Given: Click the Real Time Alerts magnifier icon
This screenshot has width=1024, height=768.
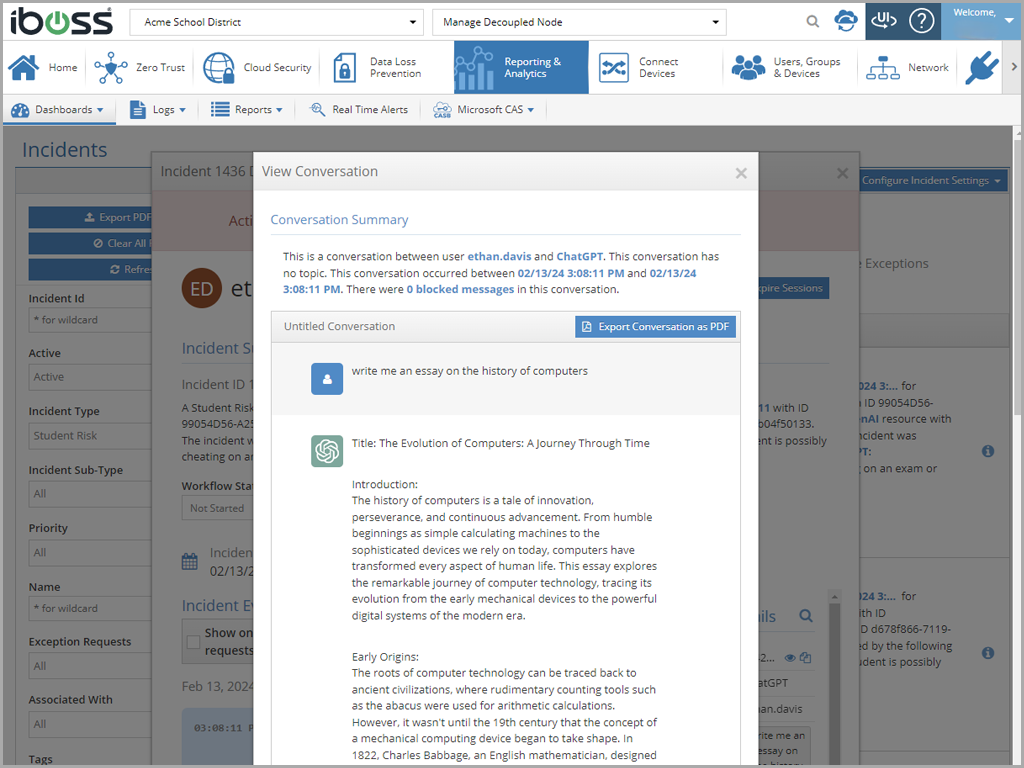Looking at the screenshot, I should tap(317, 109).
